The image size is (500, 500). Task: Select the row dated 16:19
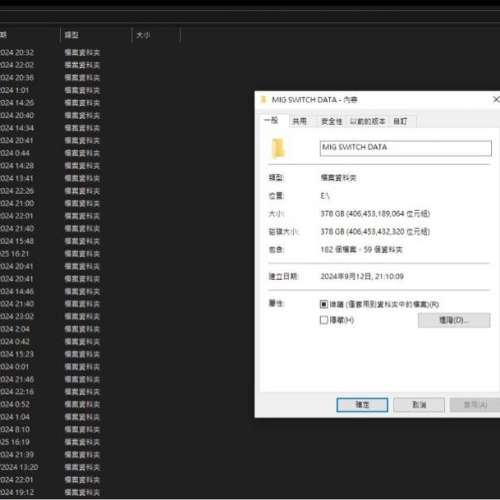click(50, 442)
